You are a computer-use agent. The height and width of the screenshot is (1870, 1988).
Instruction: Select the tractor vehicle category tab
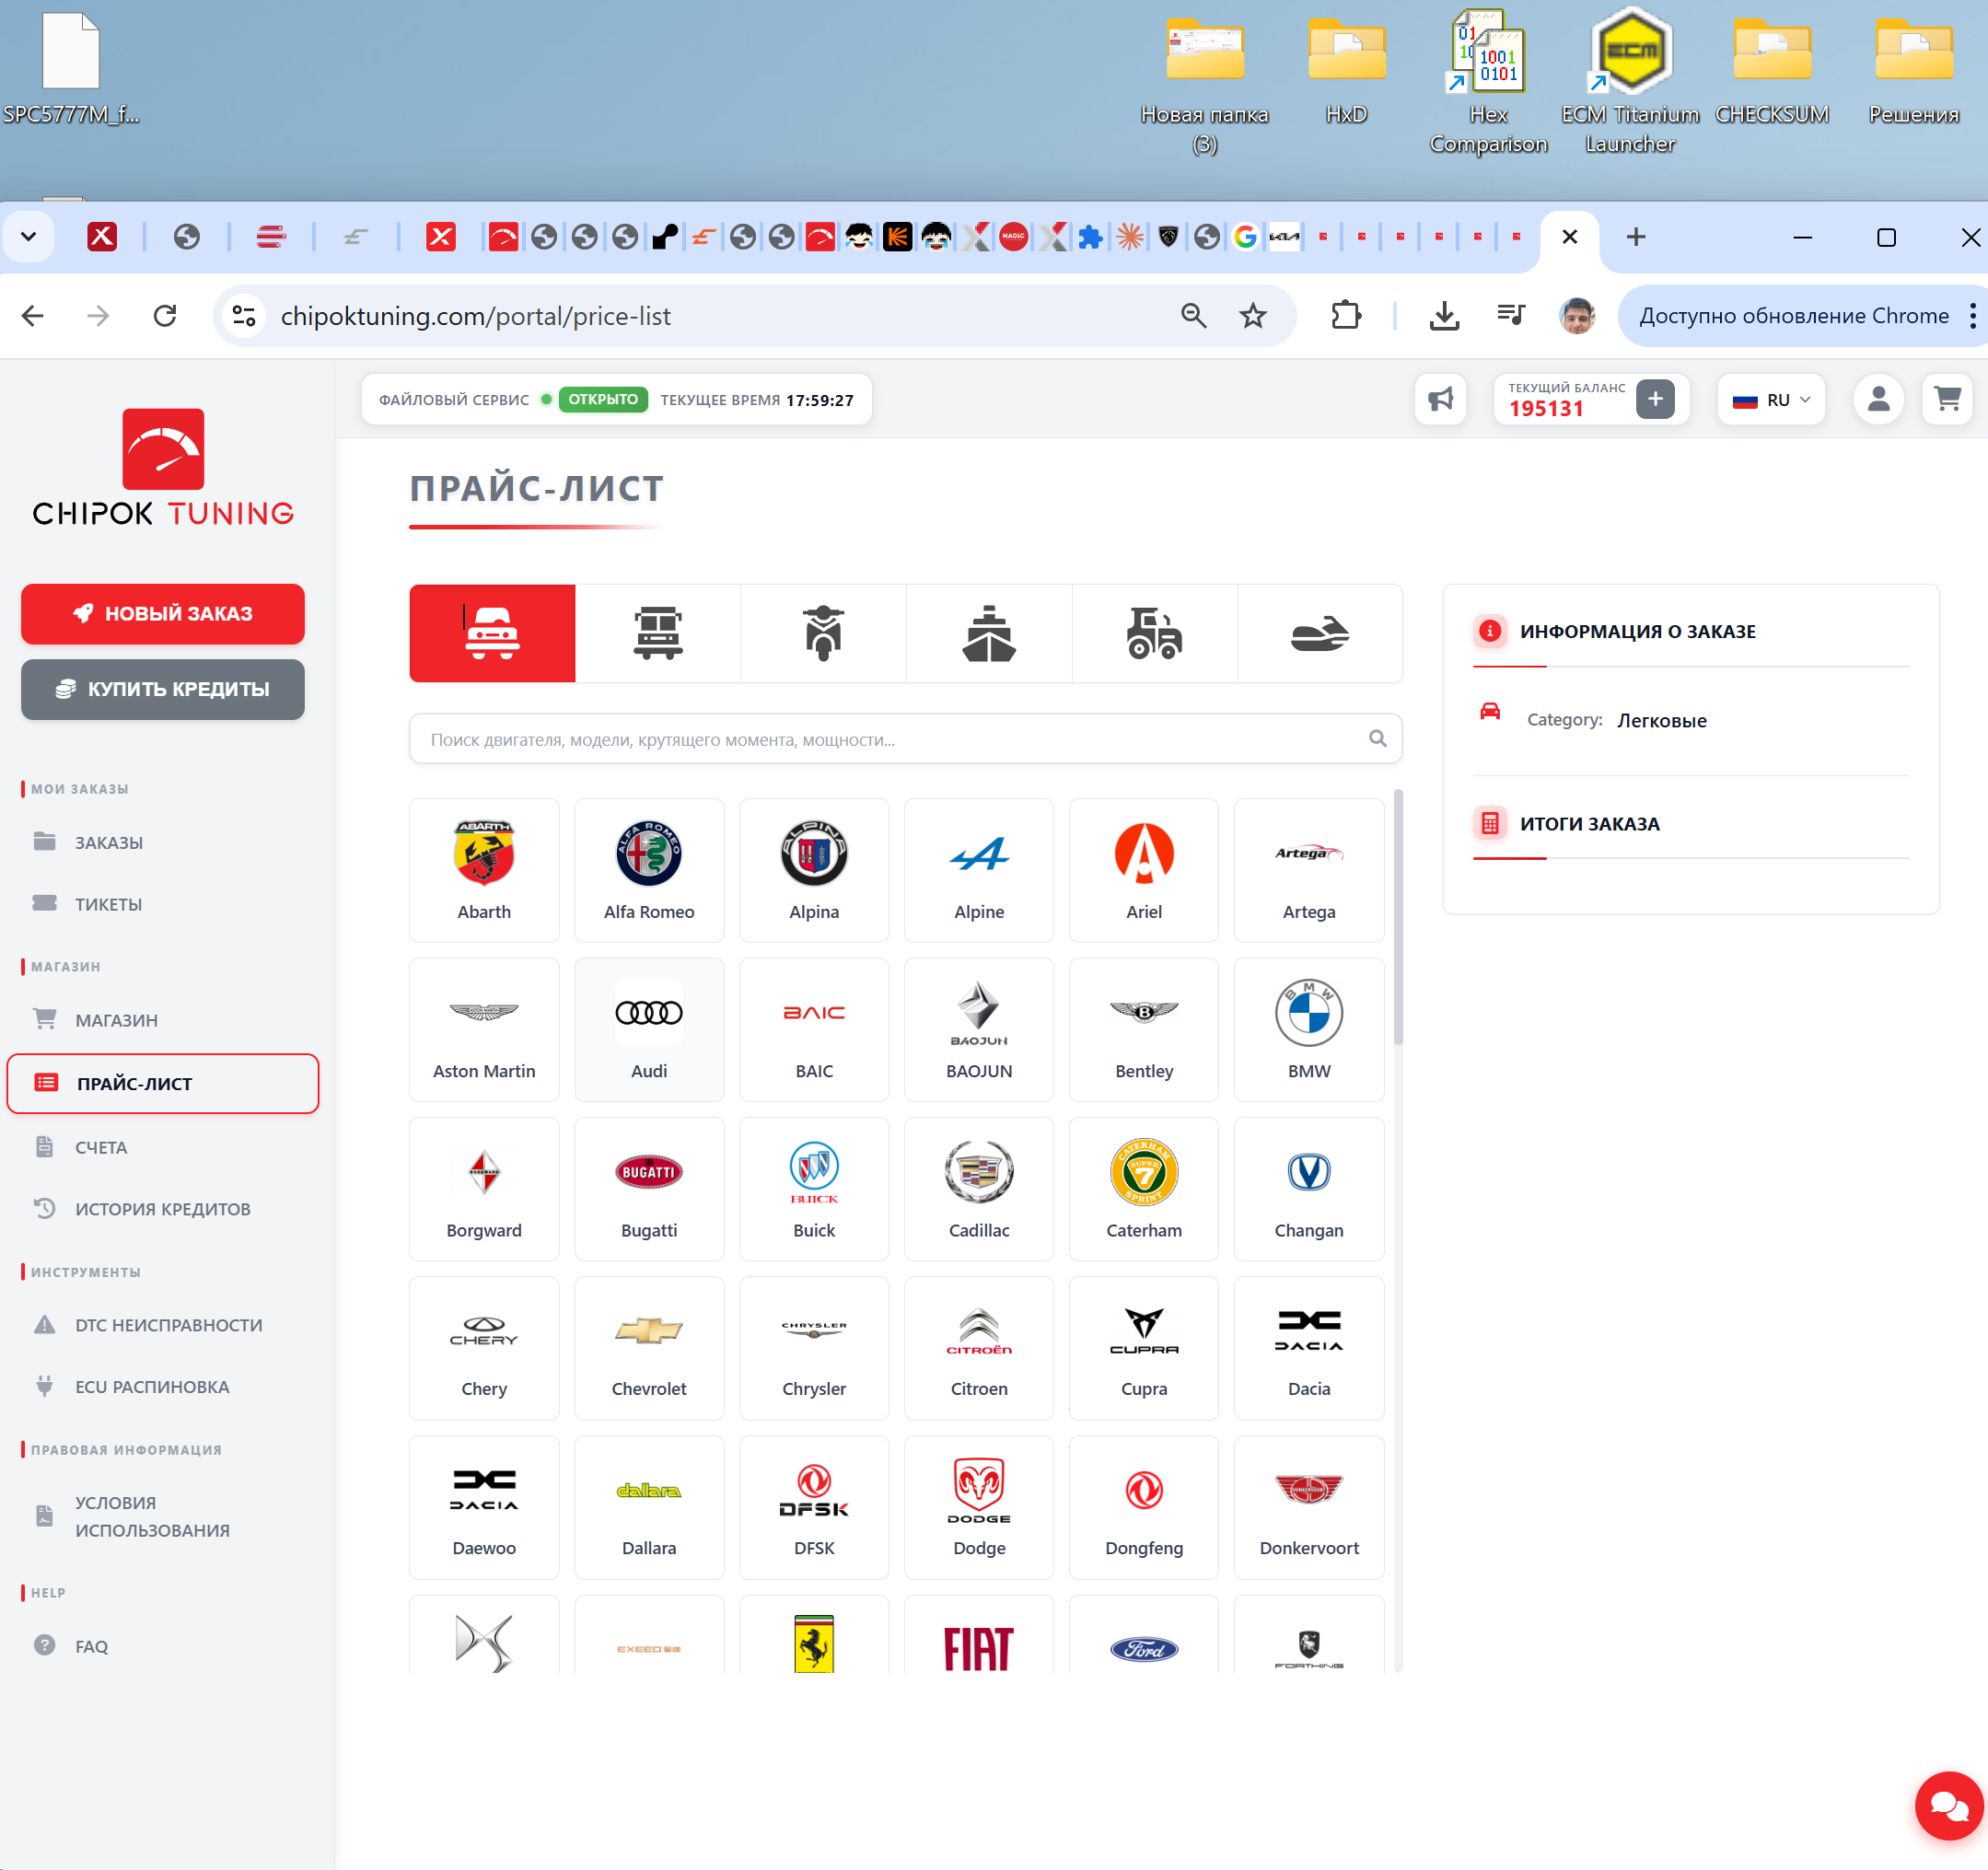point(1155,633)
